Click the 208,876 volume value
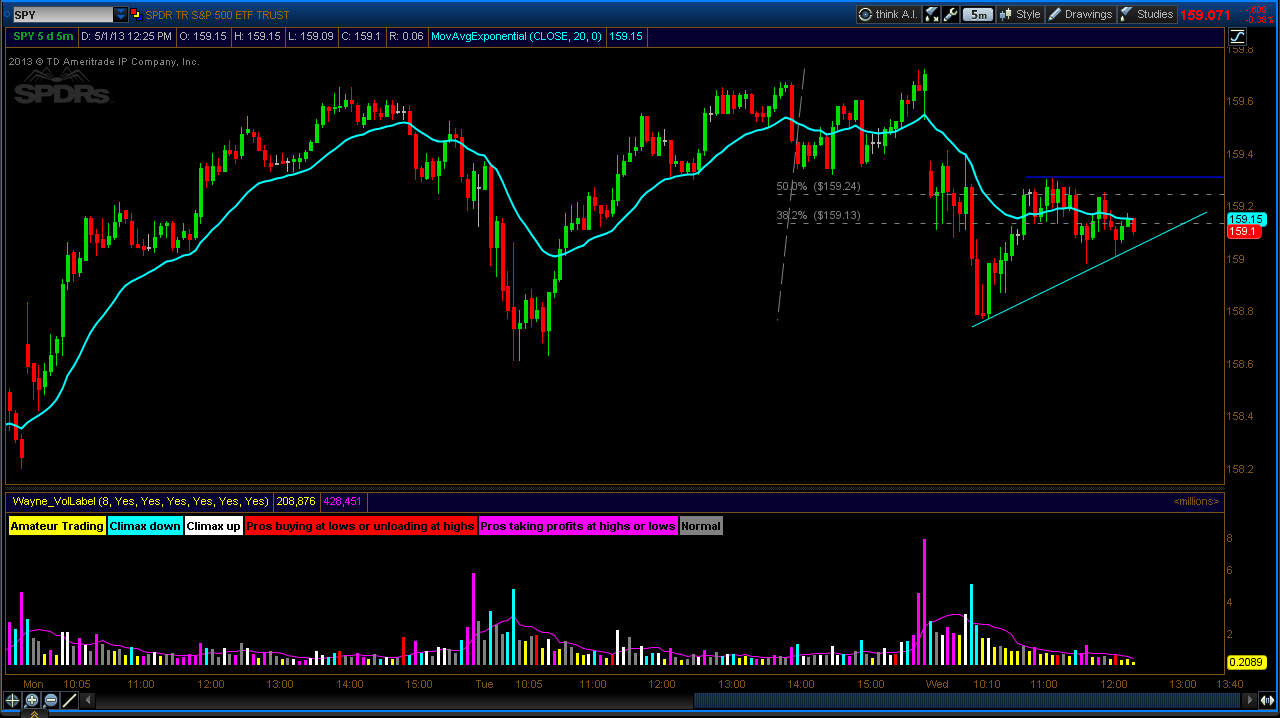 click(296, 501)
